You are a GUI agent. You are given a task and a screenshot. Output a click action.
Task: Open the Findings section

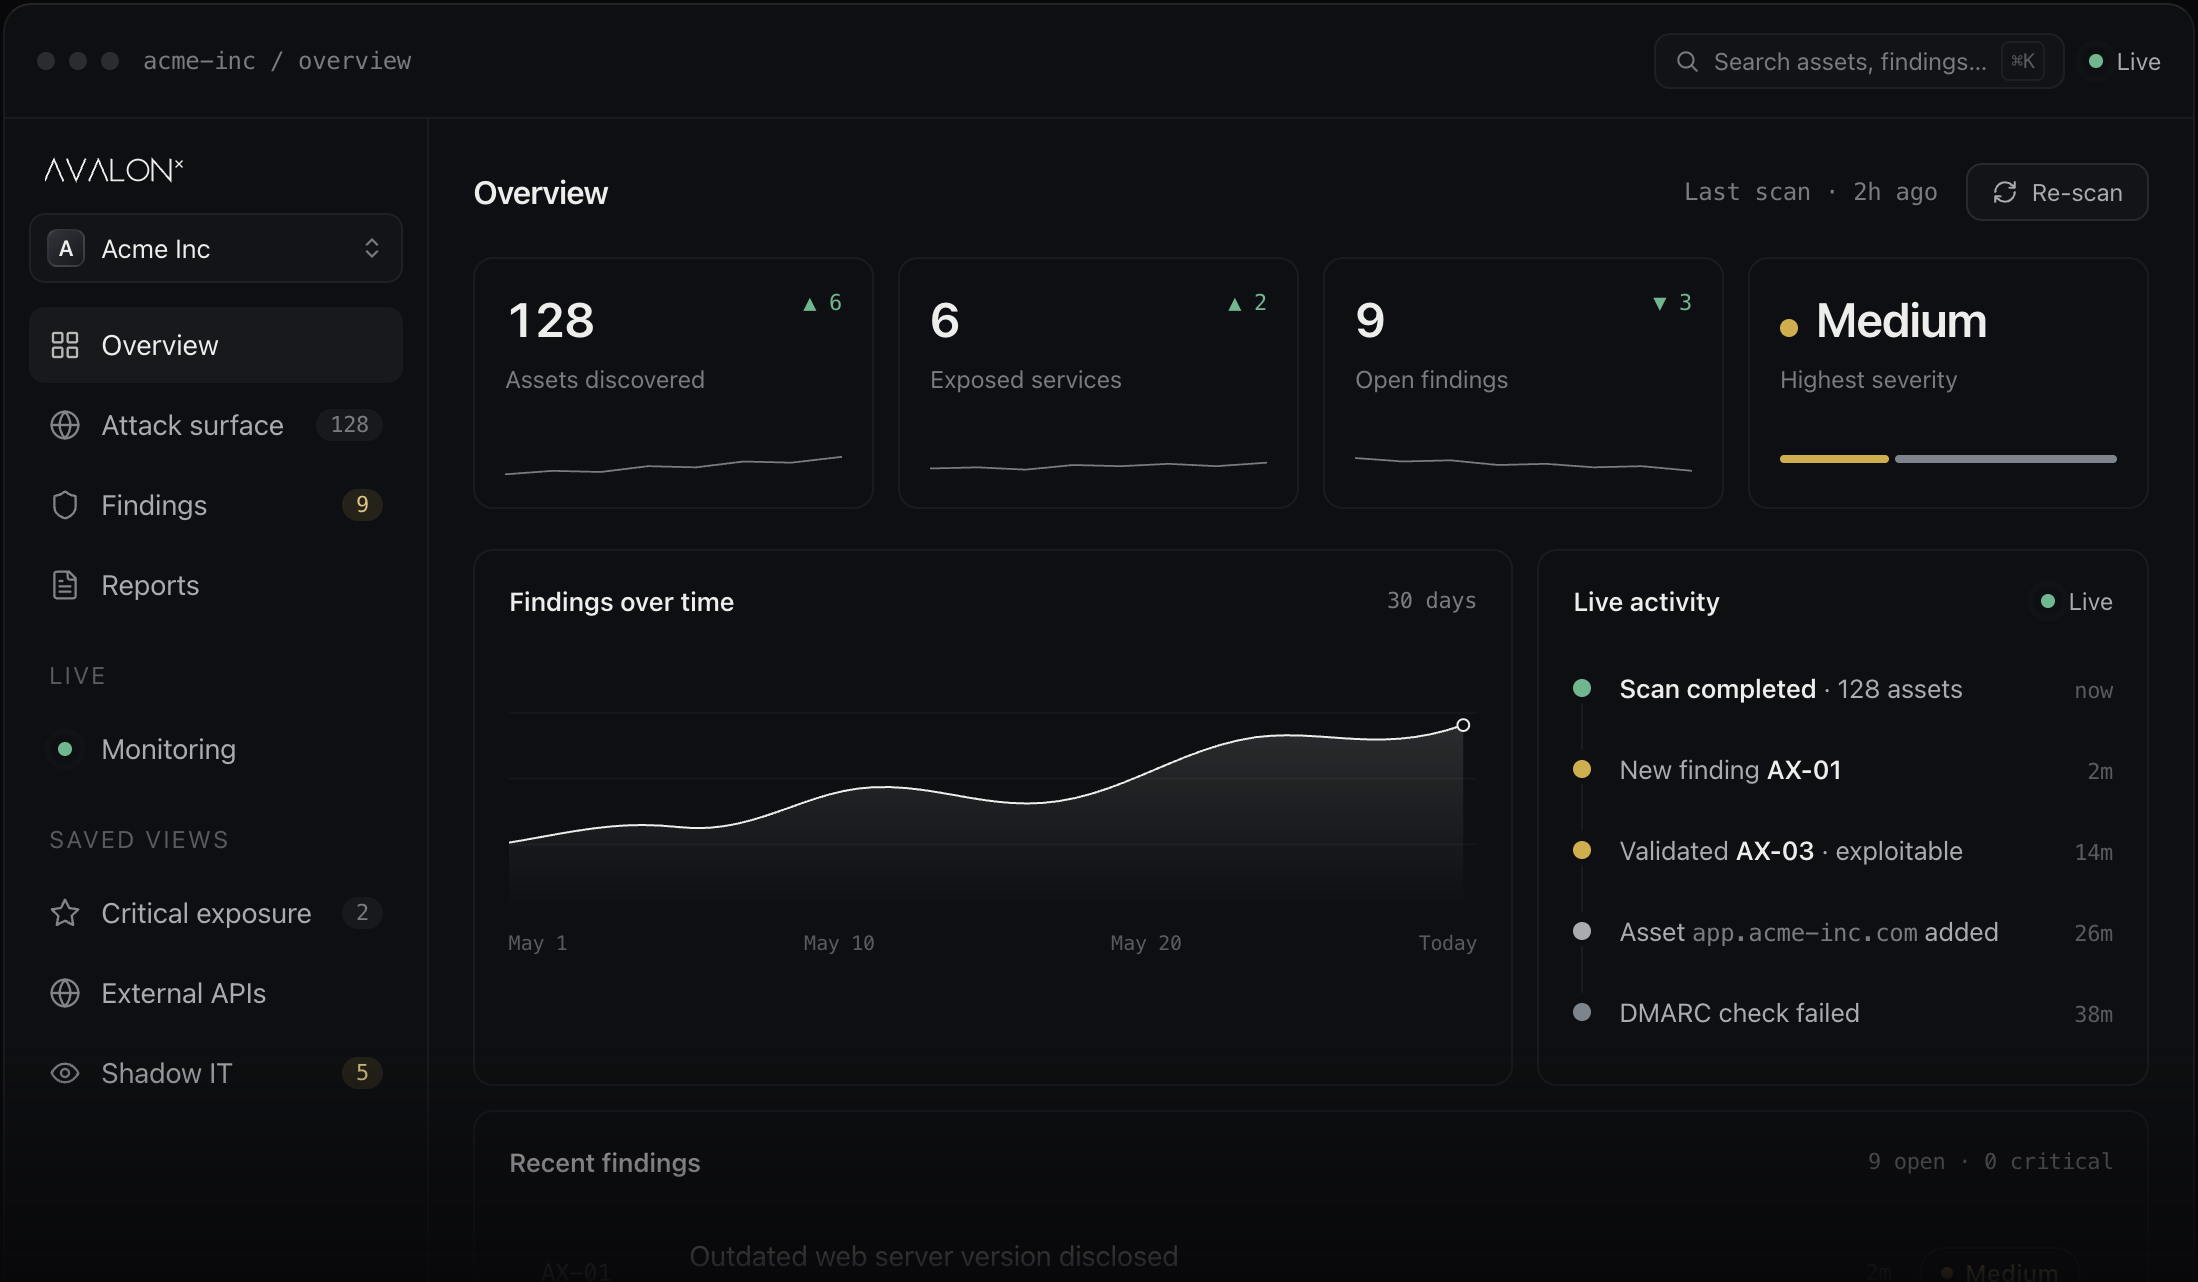(x=216, y=505)
